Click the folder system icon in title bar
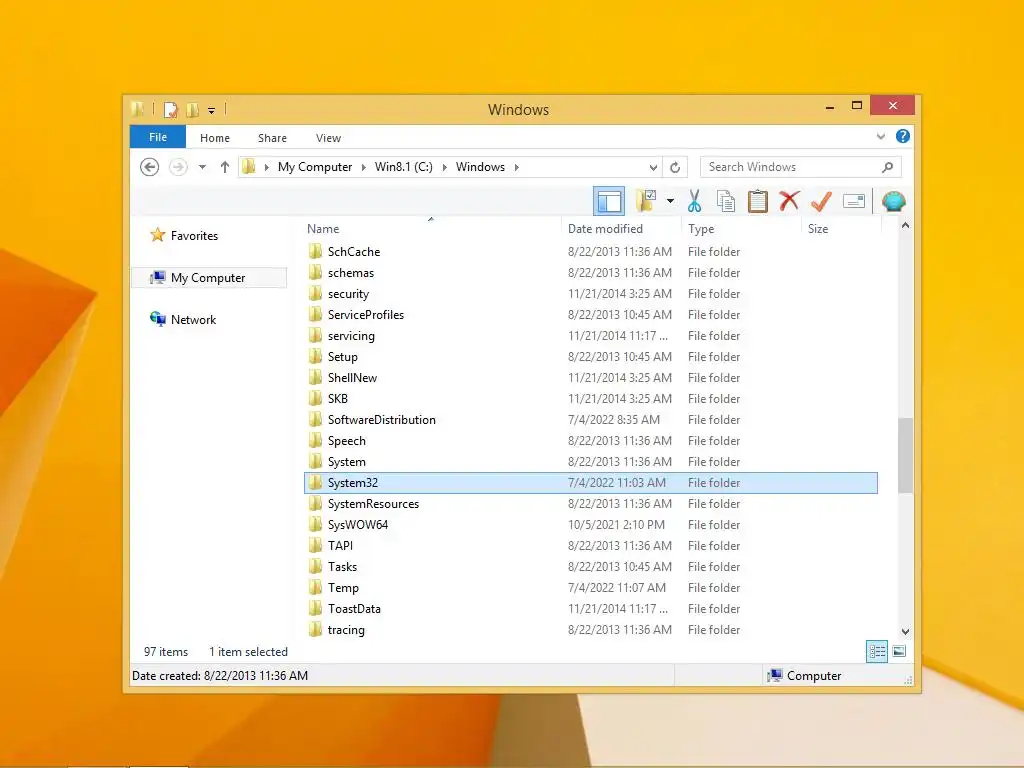This screenshot has width=1024, height=768. click(x=138, y=109)
